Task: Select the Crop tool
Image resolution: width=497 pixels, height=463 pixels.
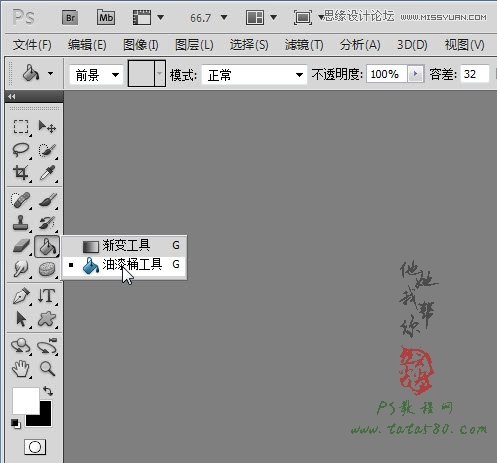Action: [21, 173]
